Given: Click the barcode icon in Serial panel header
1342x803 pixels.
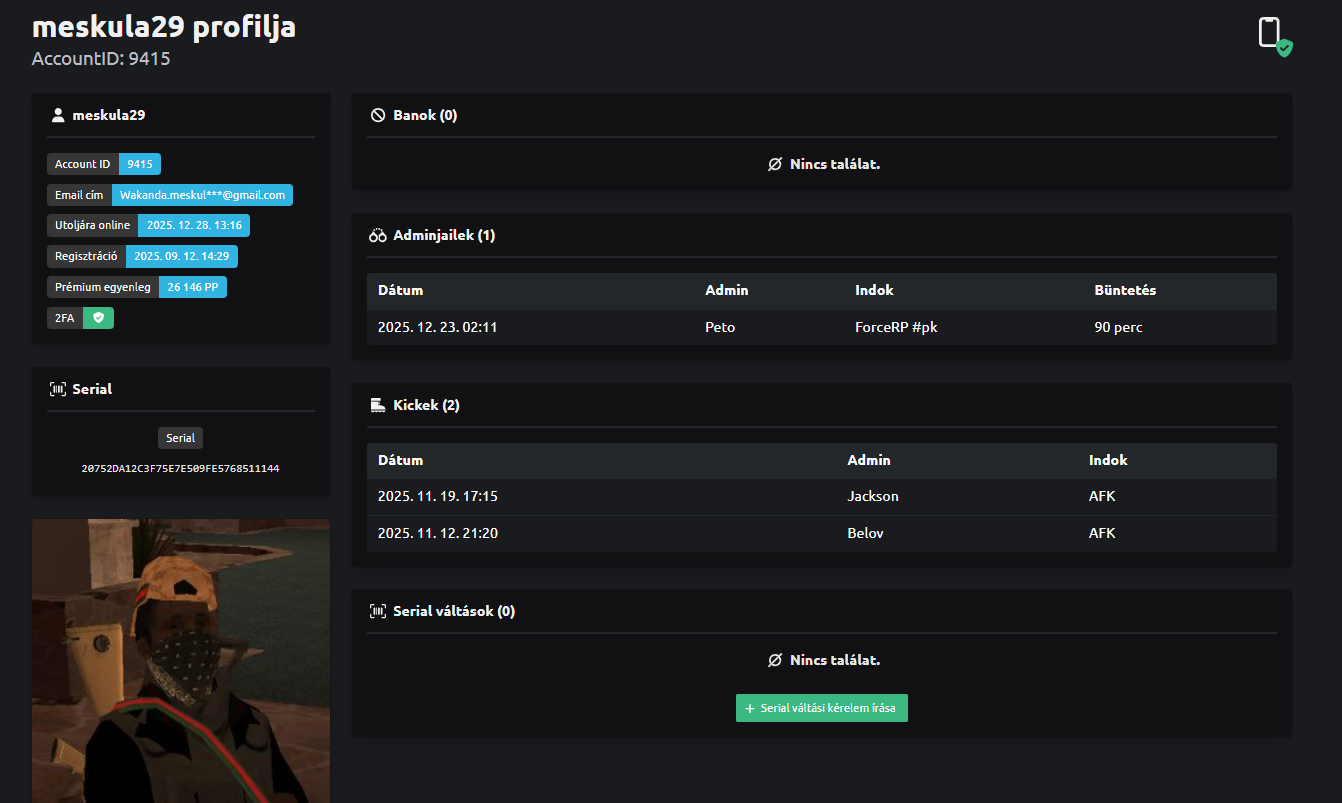Looking at the screenshot, I should 58,389.
